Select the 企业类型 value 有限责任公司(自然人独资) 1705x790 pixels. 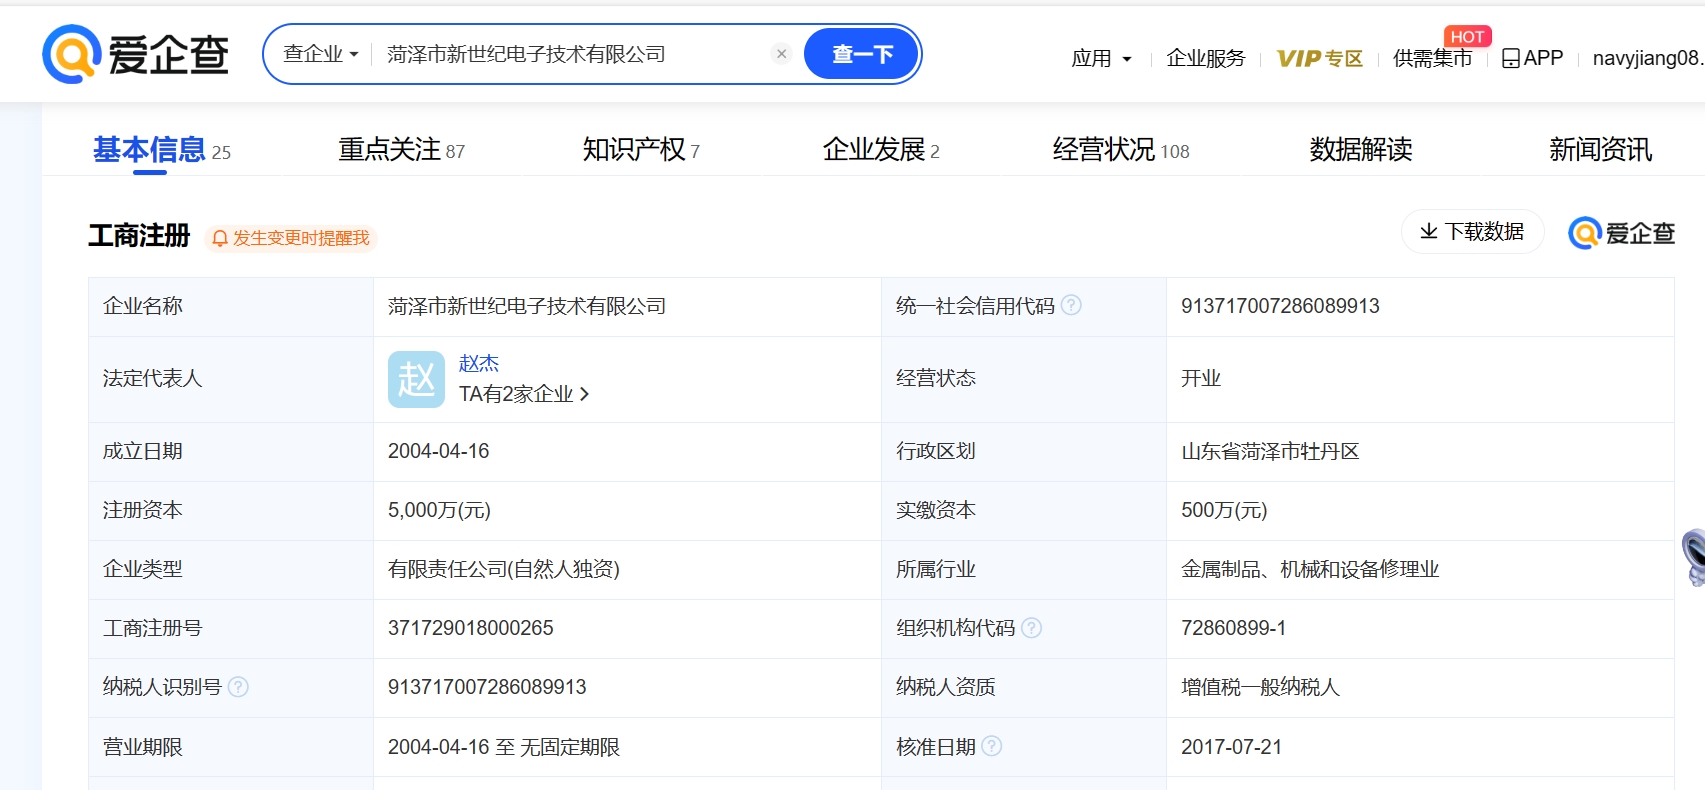[x=504, y=569]
